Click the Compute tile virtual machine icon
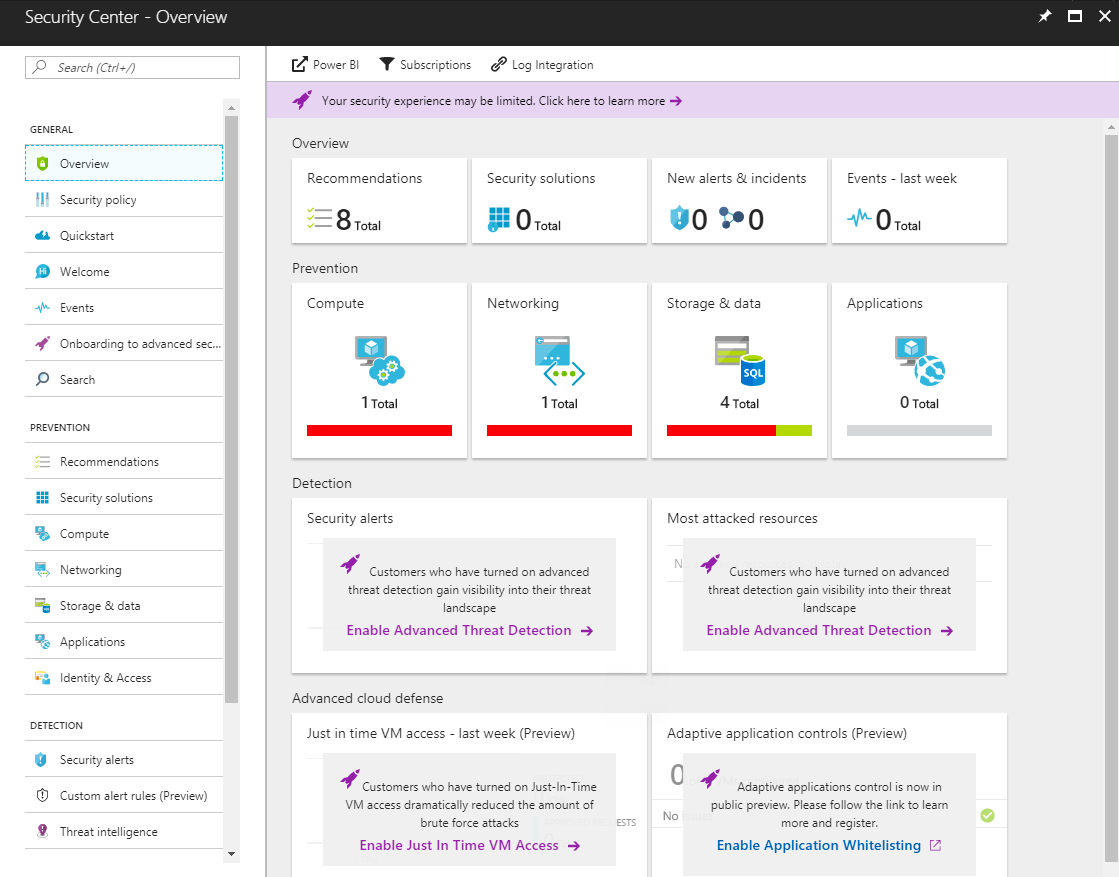Screen dimensions: 1119x877 pyautogui.click(x=378, y=360)
